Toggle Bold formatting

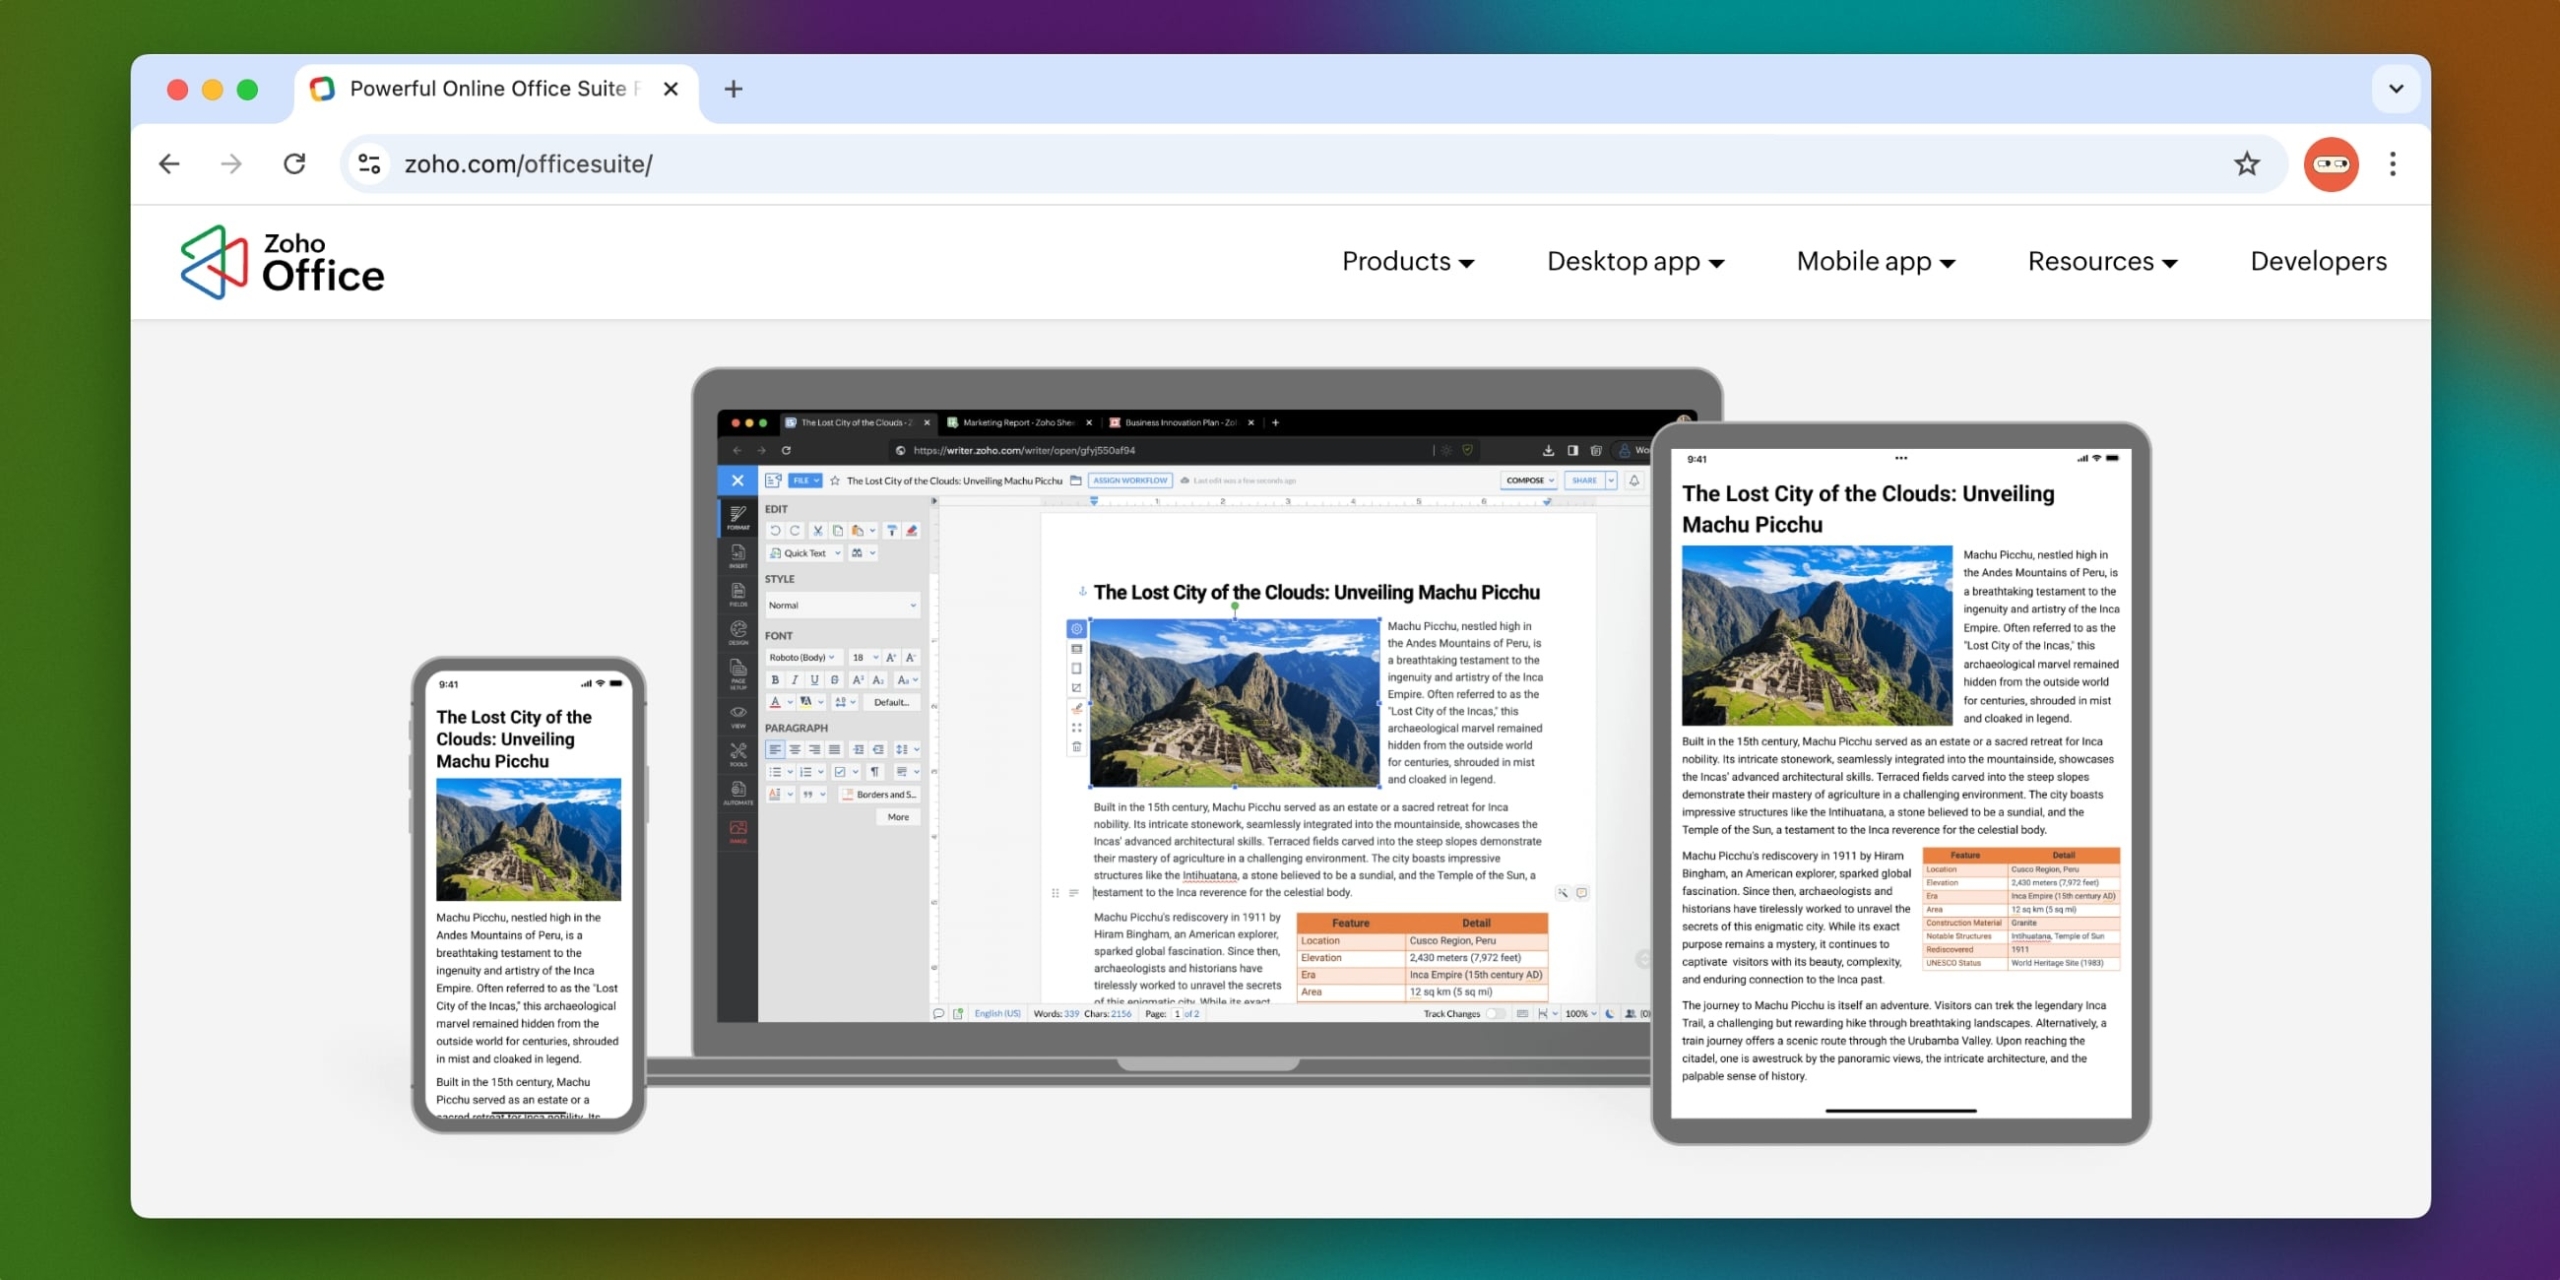point(775,680)
